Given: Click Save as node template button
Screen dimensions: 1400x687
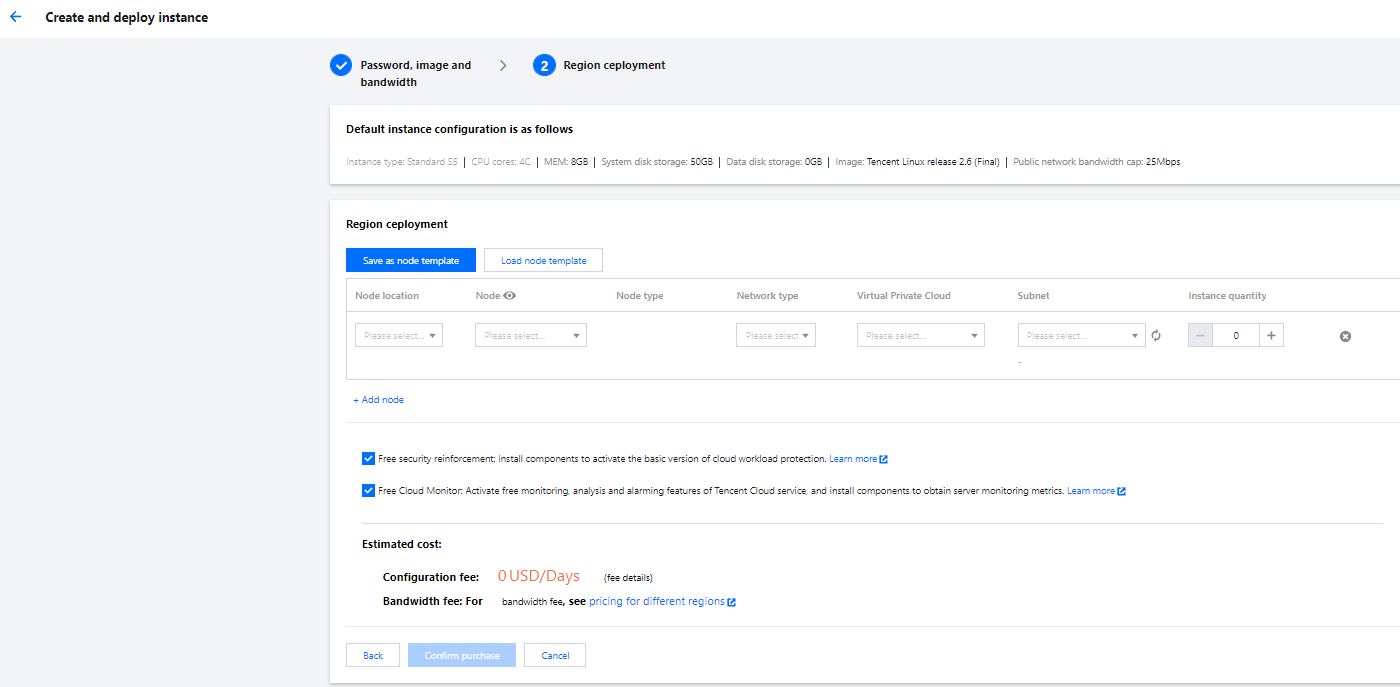Looking at the screenshot, I should click(x=411, y=261).
